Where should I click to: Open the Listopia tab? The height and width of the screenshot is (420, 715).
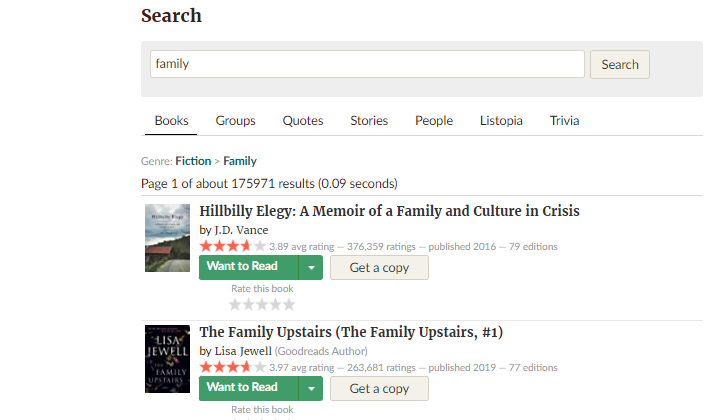501,121
